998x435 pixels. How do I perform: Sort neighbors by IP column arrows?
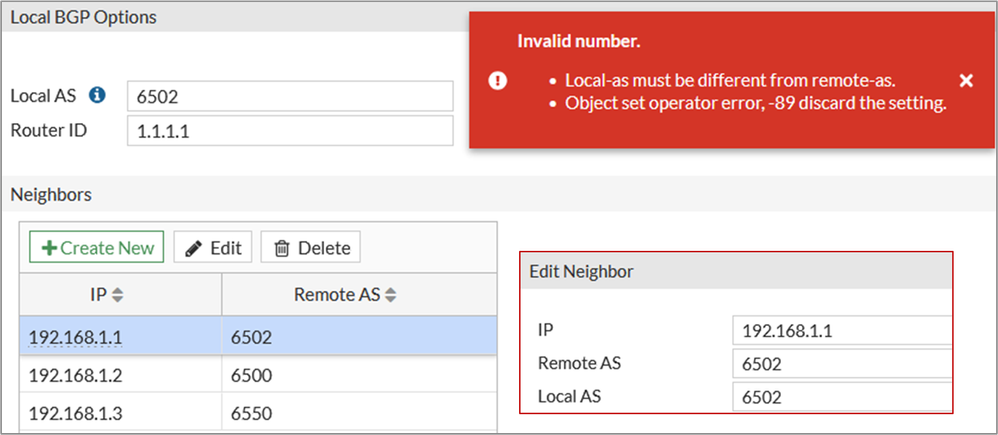click(117, 296)
